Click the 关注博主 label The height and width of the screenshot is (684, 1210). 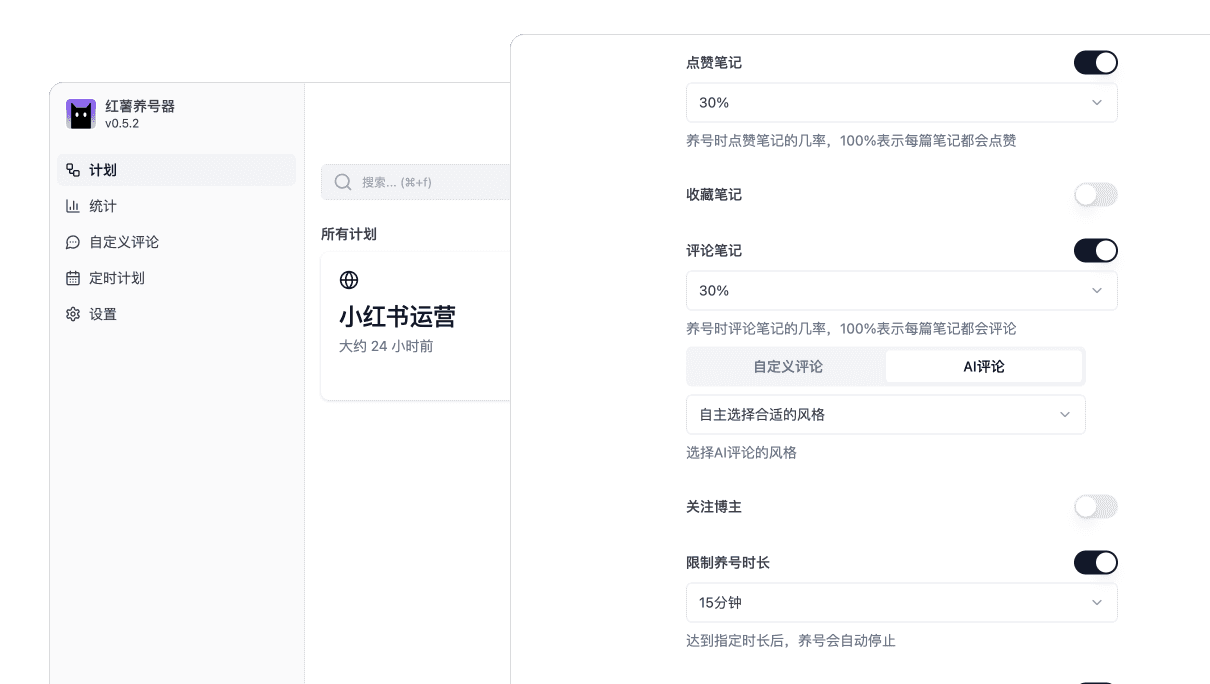714,507
